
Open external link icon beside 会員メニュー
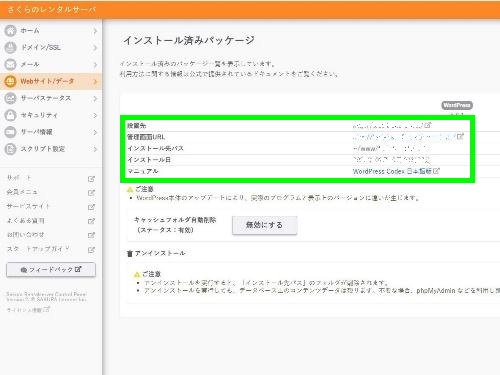click(x=91, y=193)
